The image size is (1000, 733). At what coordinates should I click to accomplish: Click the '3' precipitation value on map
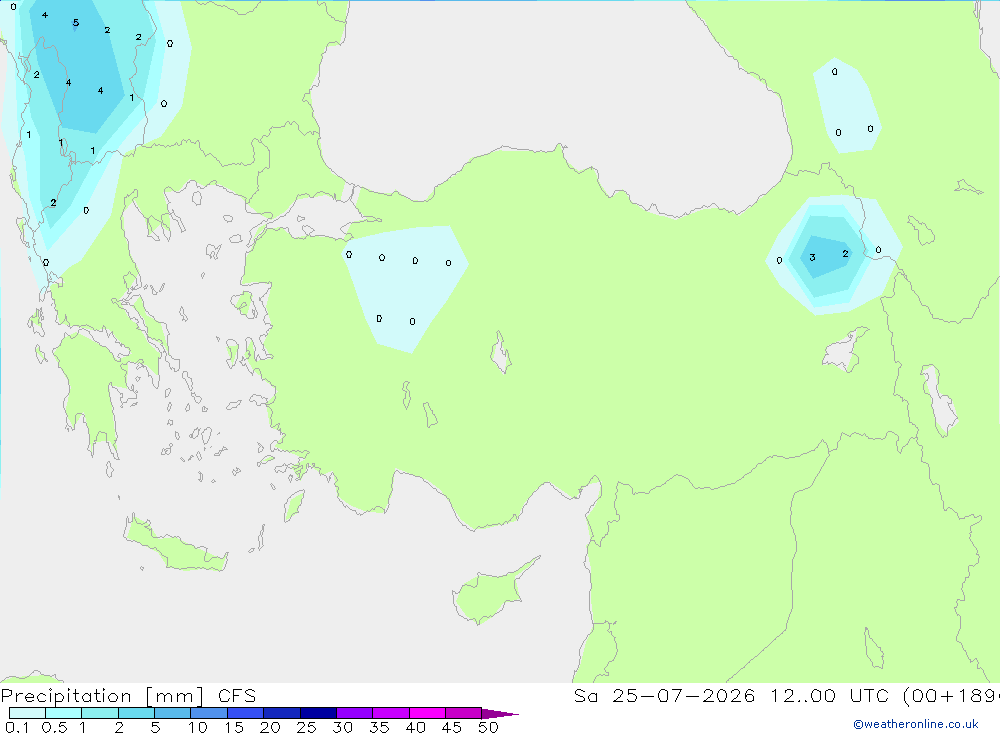pyautogui.click(x=812, y=258)
